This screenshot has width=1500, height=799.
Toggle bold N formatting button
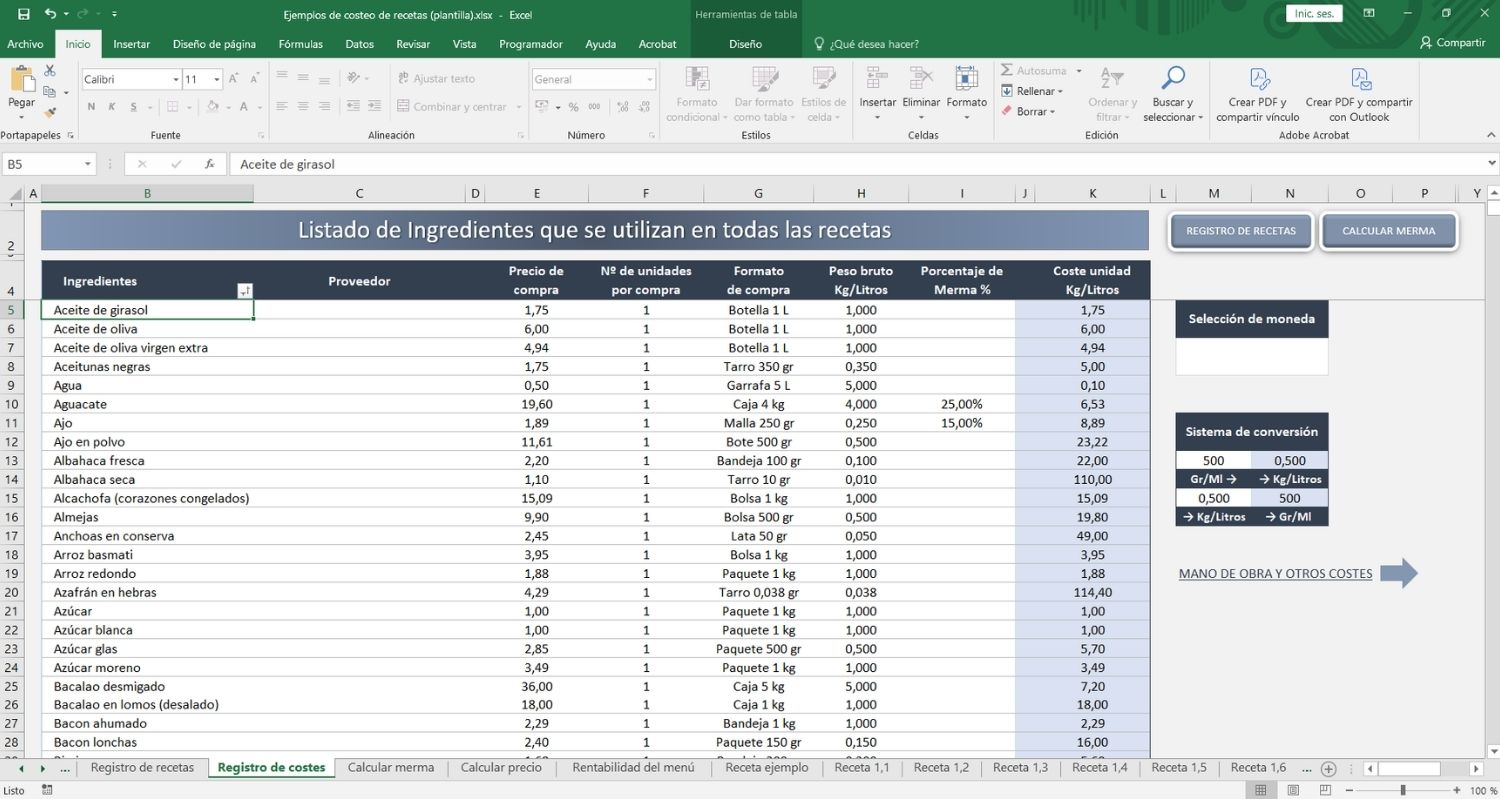pos(91,107)
